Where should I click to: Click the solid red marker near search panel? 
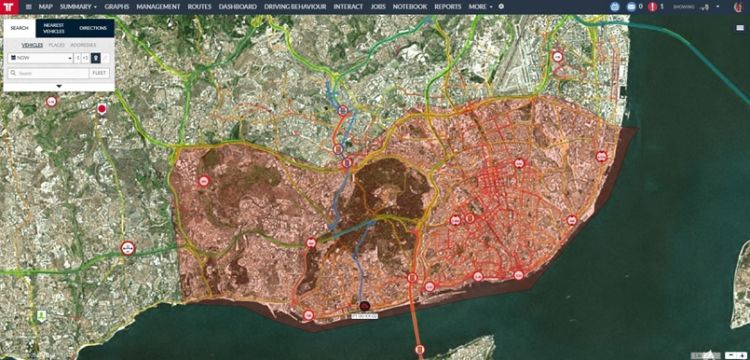[101, 109]
